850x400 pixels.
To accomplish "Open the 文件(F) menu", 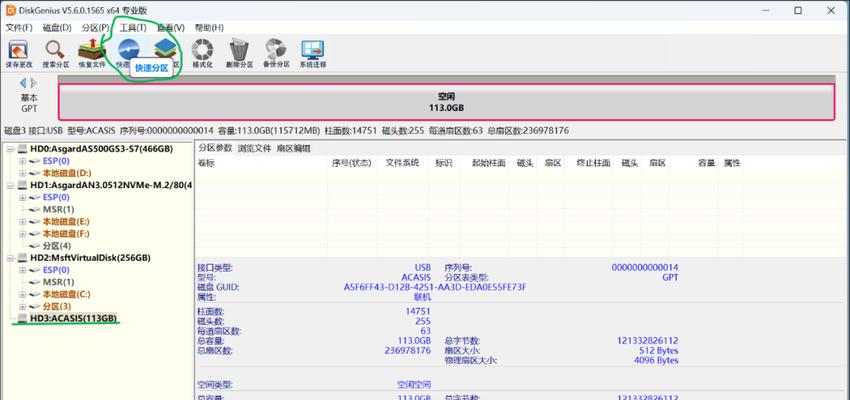I will coord(19,28).
